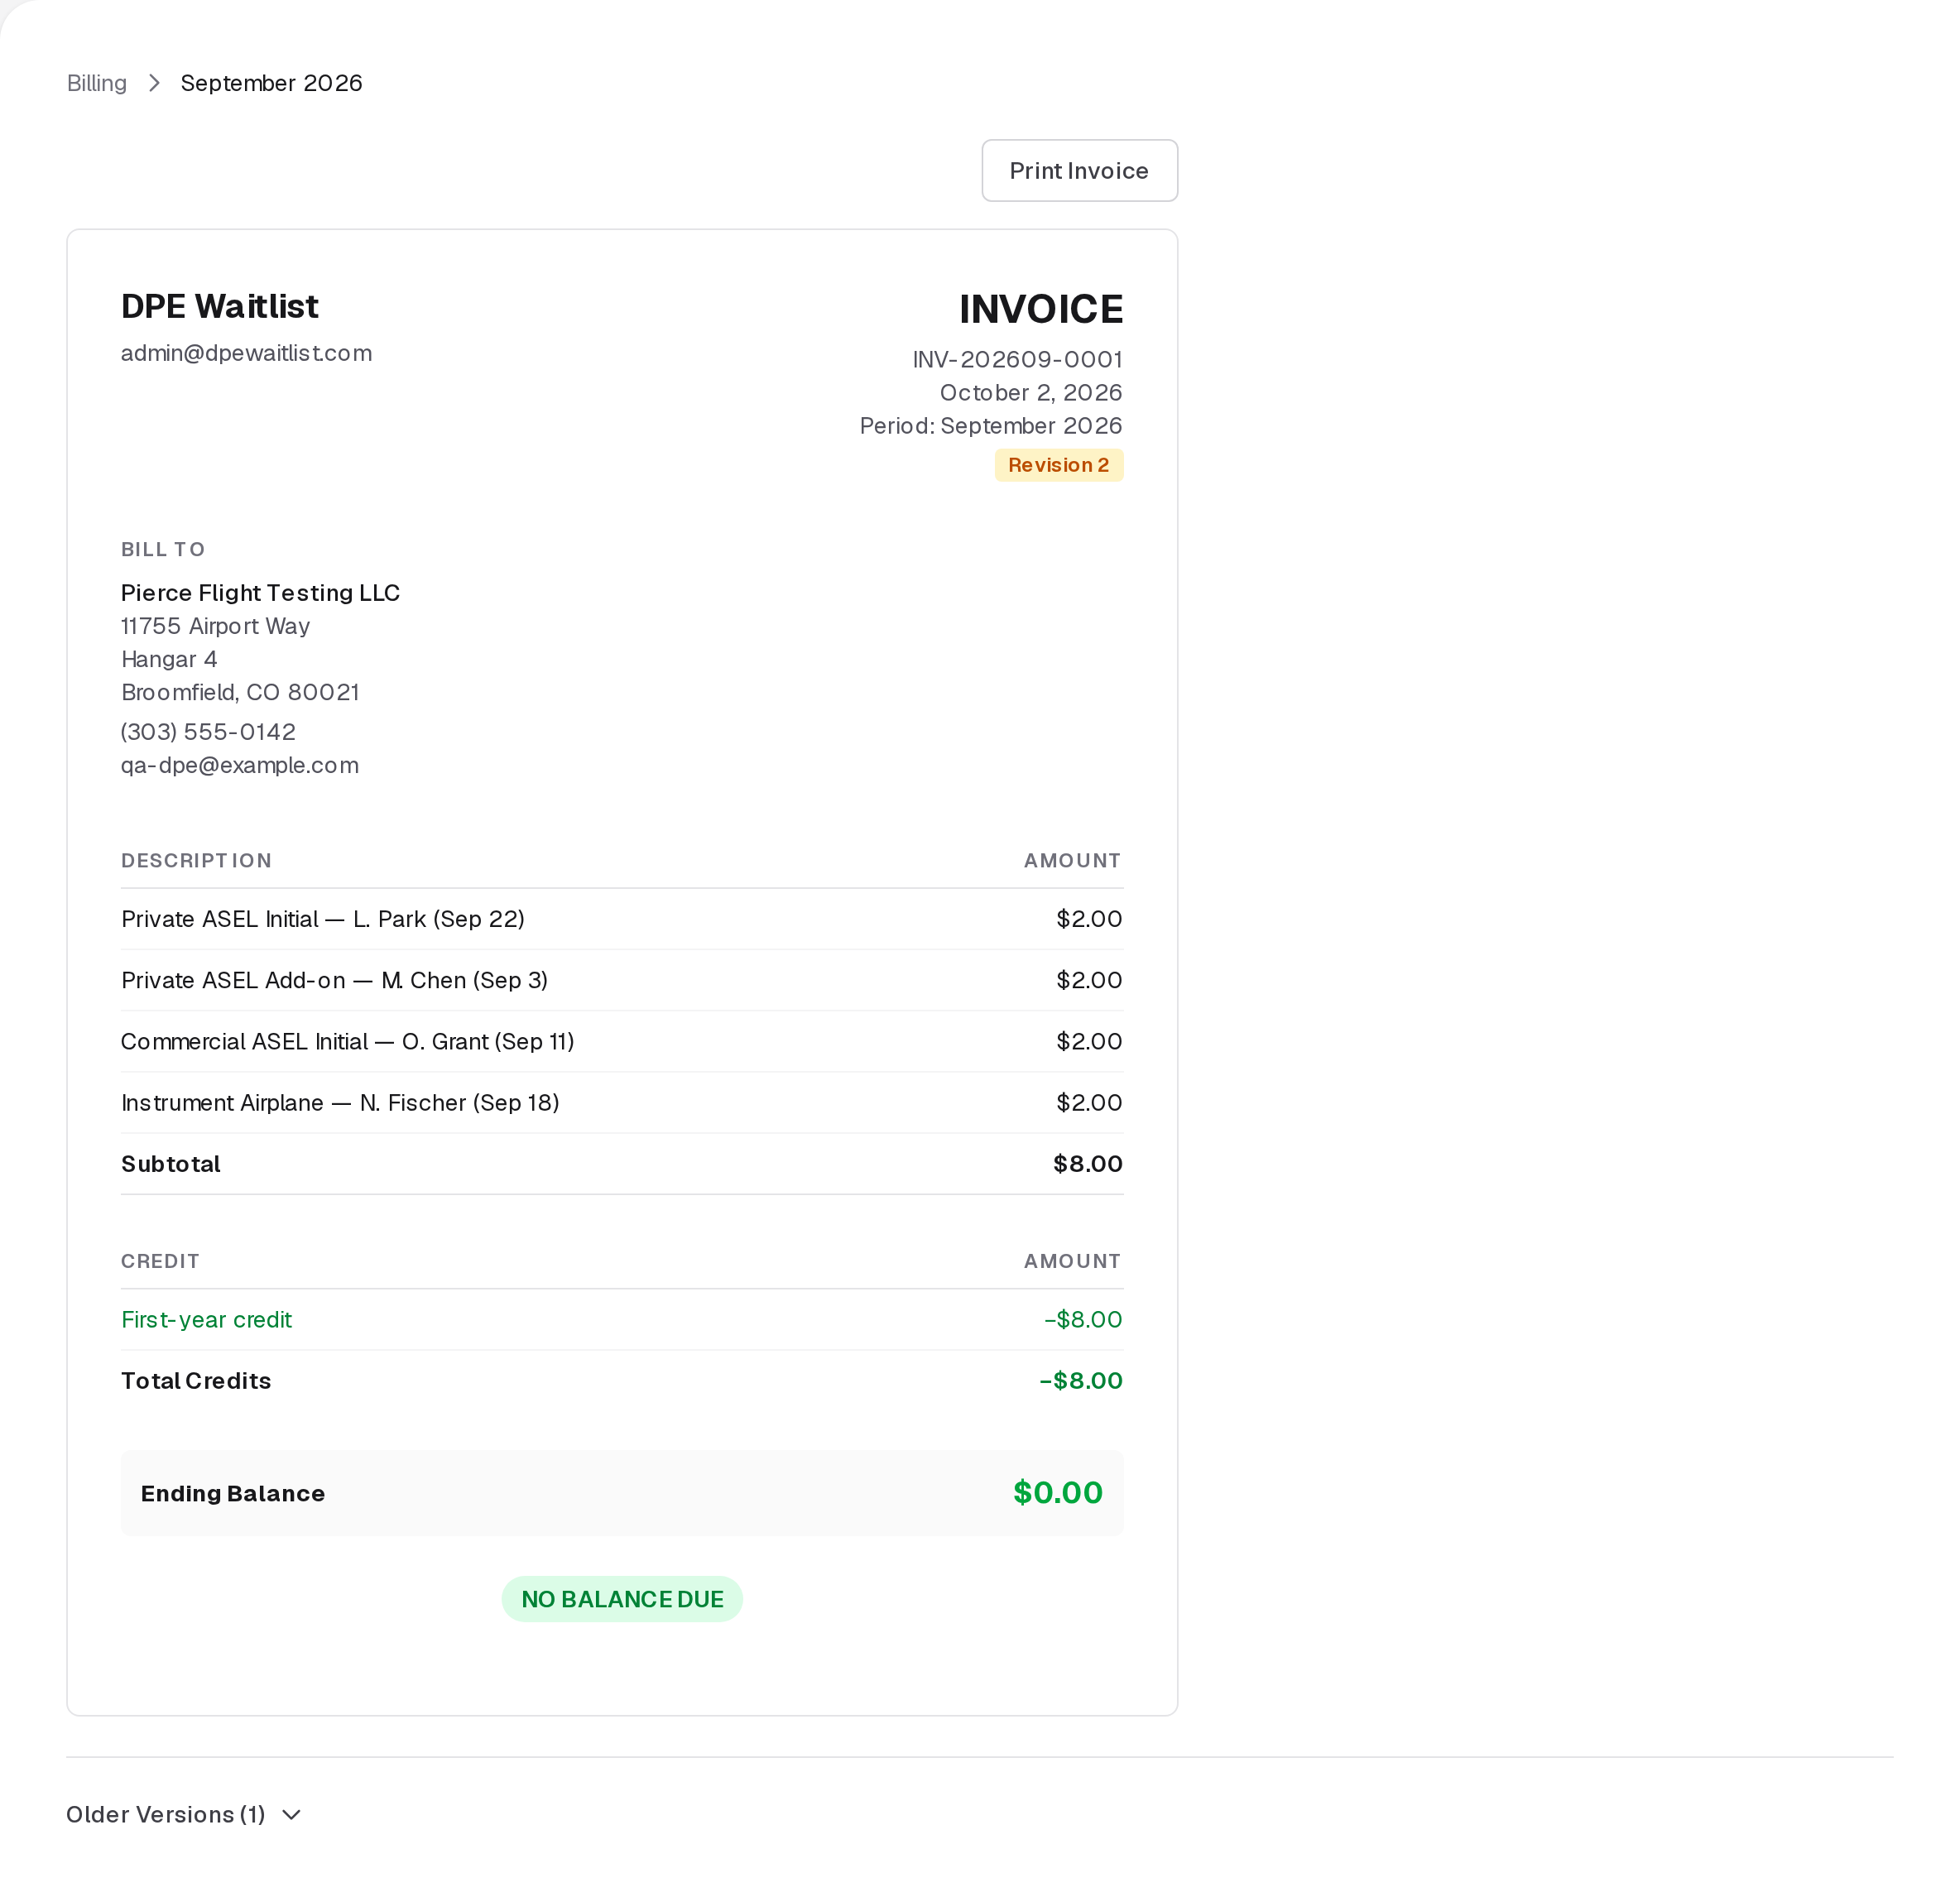Click the $0.00 ending balance amount

(x=1058, y=1493)
